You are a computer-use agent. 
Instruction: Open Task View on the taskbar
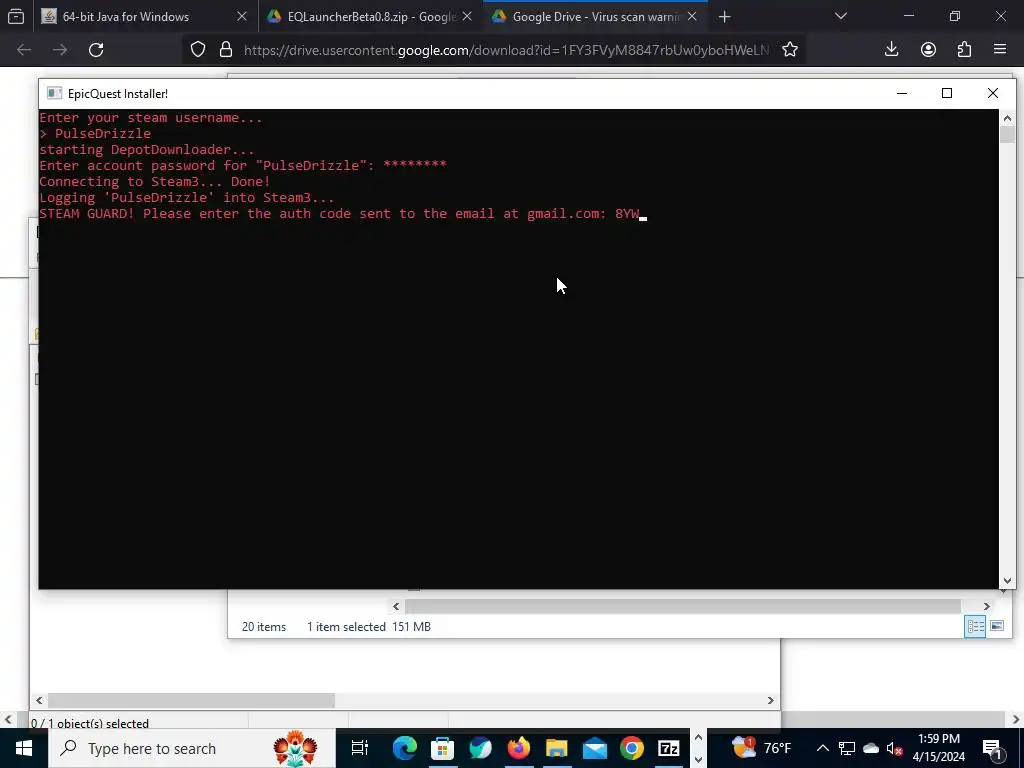(360, 748)
